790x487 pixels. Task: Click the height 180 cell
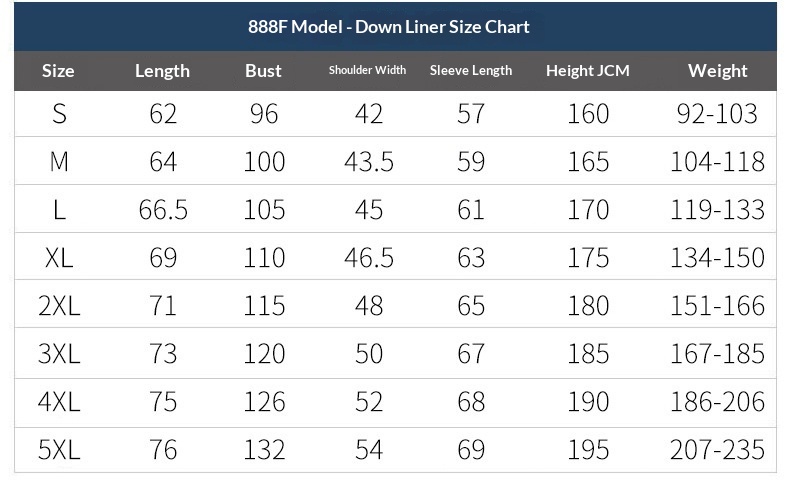point(588,306)
